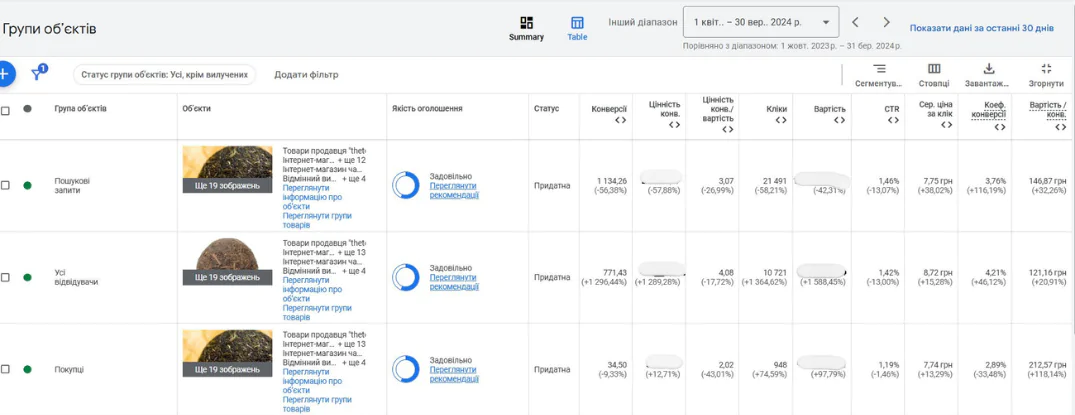Screen dimensions: 1075x415
Task: Click ad quality progress ring for Усі відвідувачі
Action: coord(406,277)
